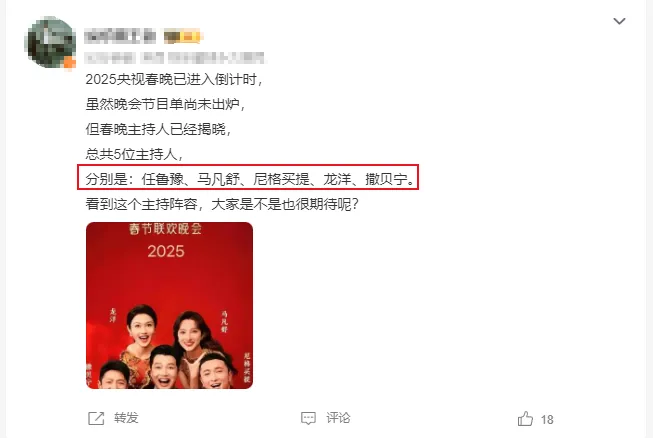
Task: Like the post with the thumbs-up icon
Action: pyautogui.click(x=525, y=418)
